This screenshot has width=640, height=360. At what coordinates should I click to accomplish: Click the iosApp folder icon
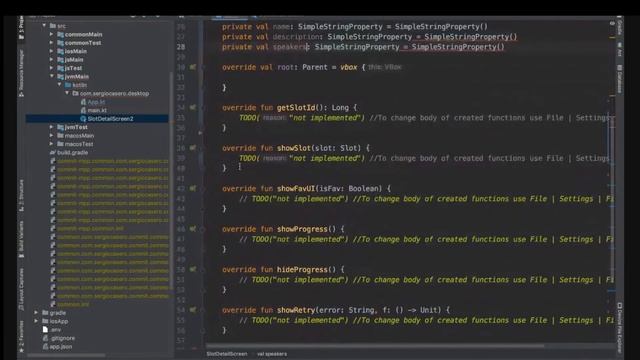(45, 321)
